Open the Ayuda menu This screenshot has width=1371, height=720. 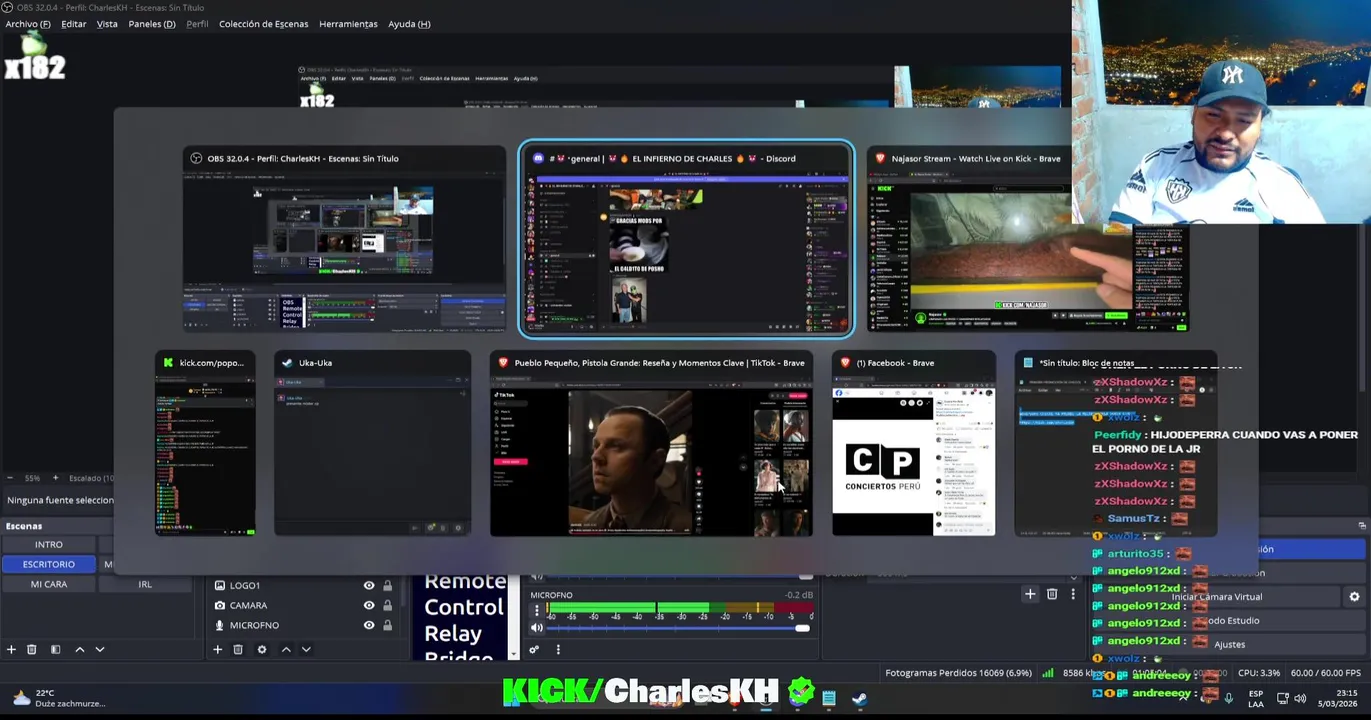(409, 24)
